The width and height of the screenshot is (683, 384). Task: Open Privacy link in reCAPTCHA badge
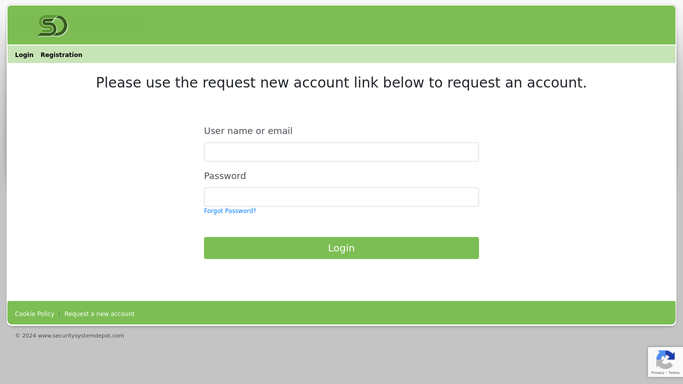[657, 373]
